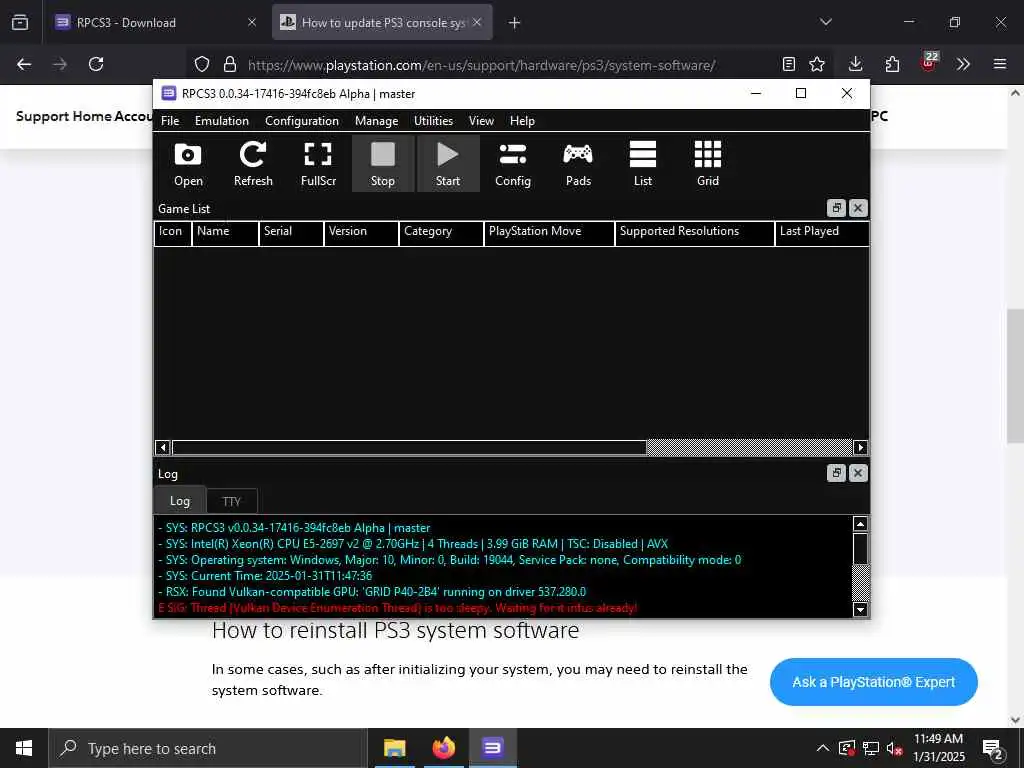This screenshot has height=768, width=1024.
Task: Open the Help menu in RPCS3
Action: tap(522, 121)
